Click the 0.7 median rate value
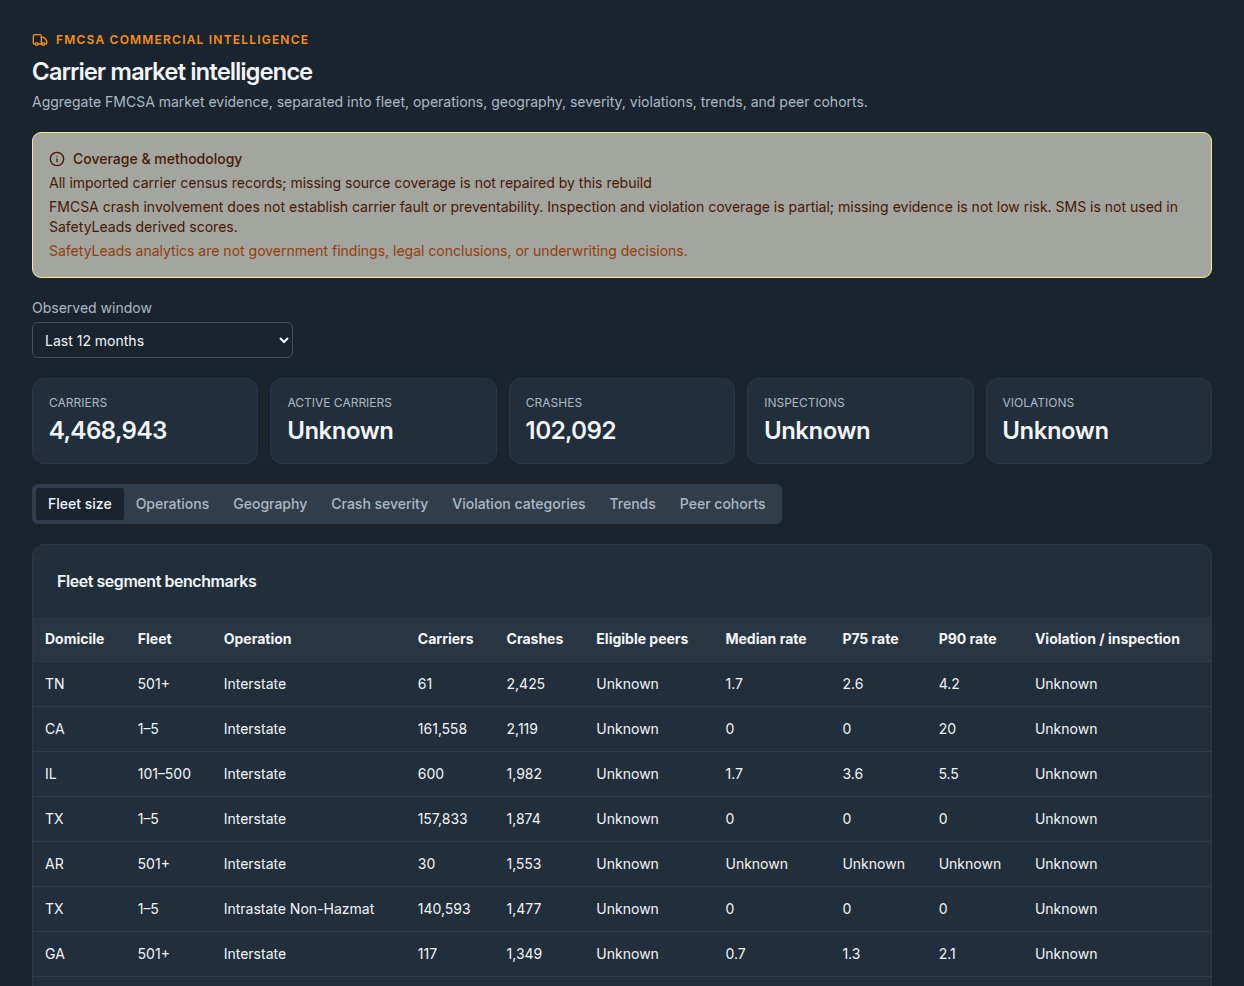 (736, 954)
